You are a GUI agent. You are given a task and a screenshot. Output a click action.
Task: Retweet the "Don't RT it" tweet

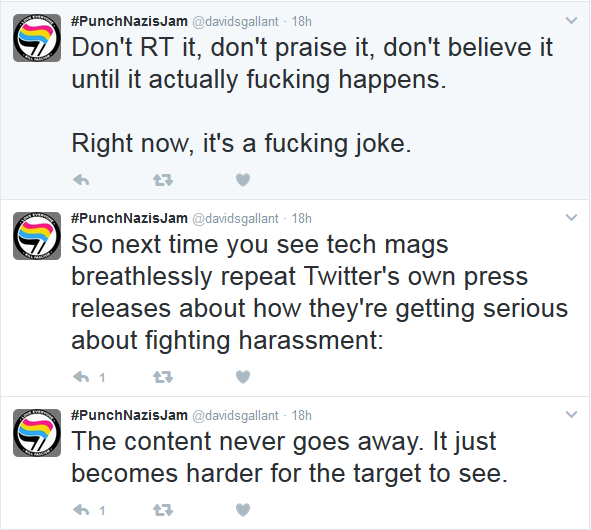tap(163, 180)
